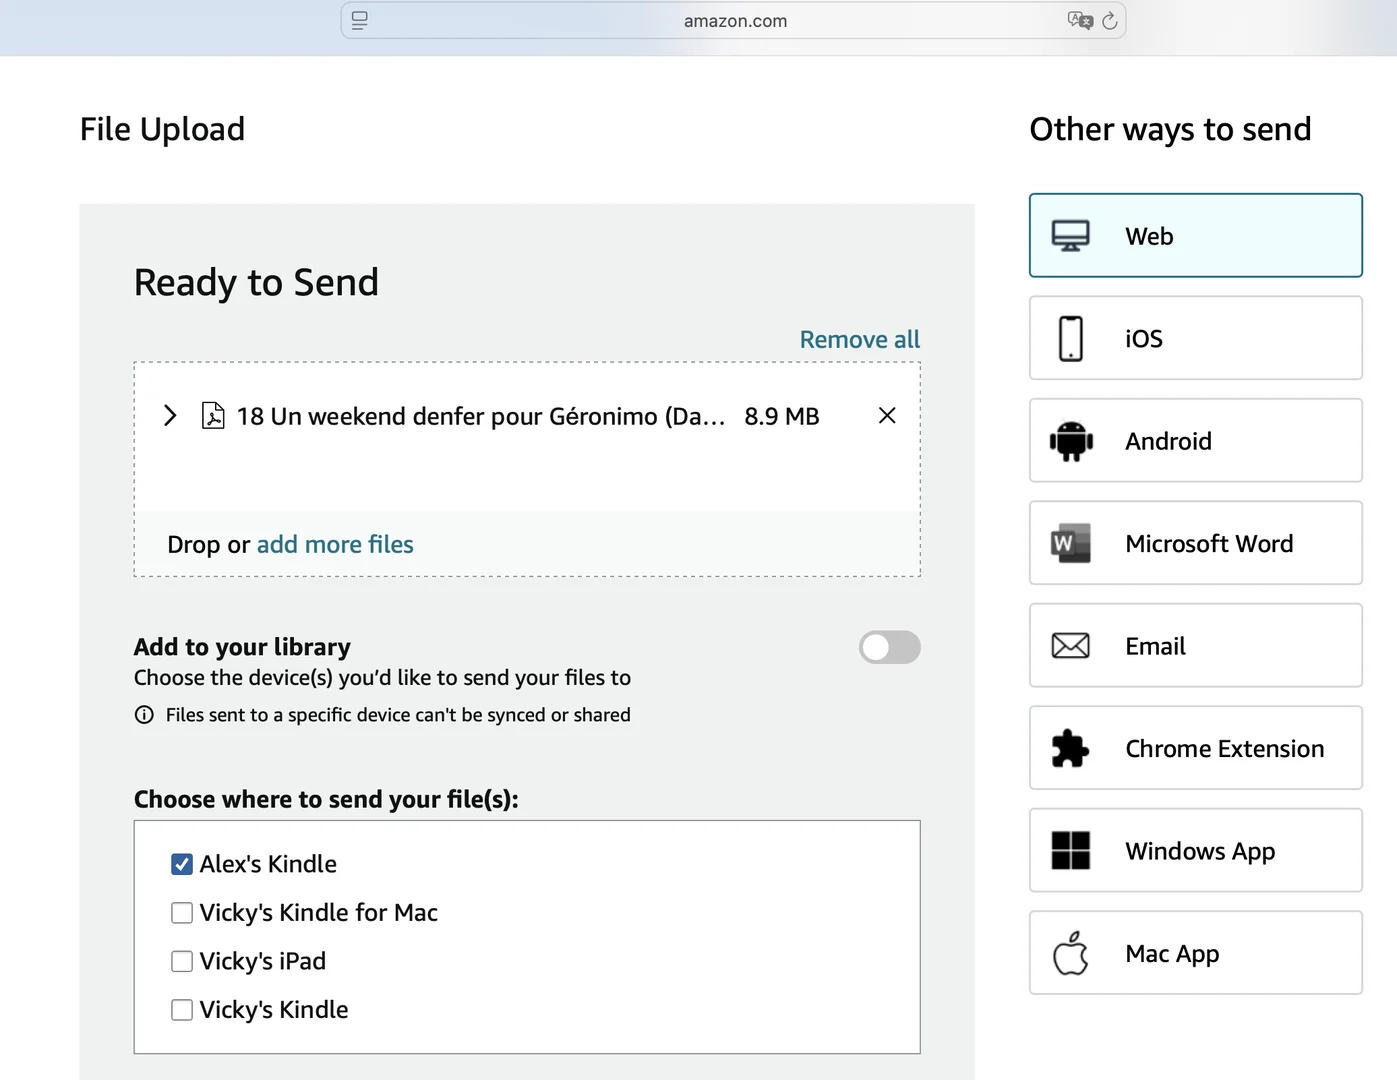
Task: Click the files can't be synced notice
Action: (398, 715)
